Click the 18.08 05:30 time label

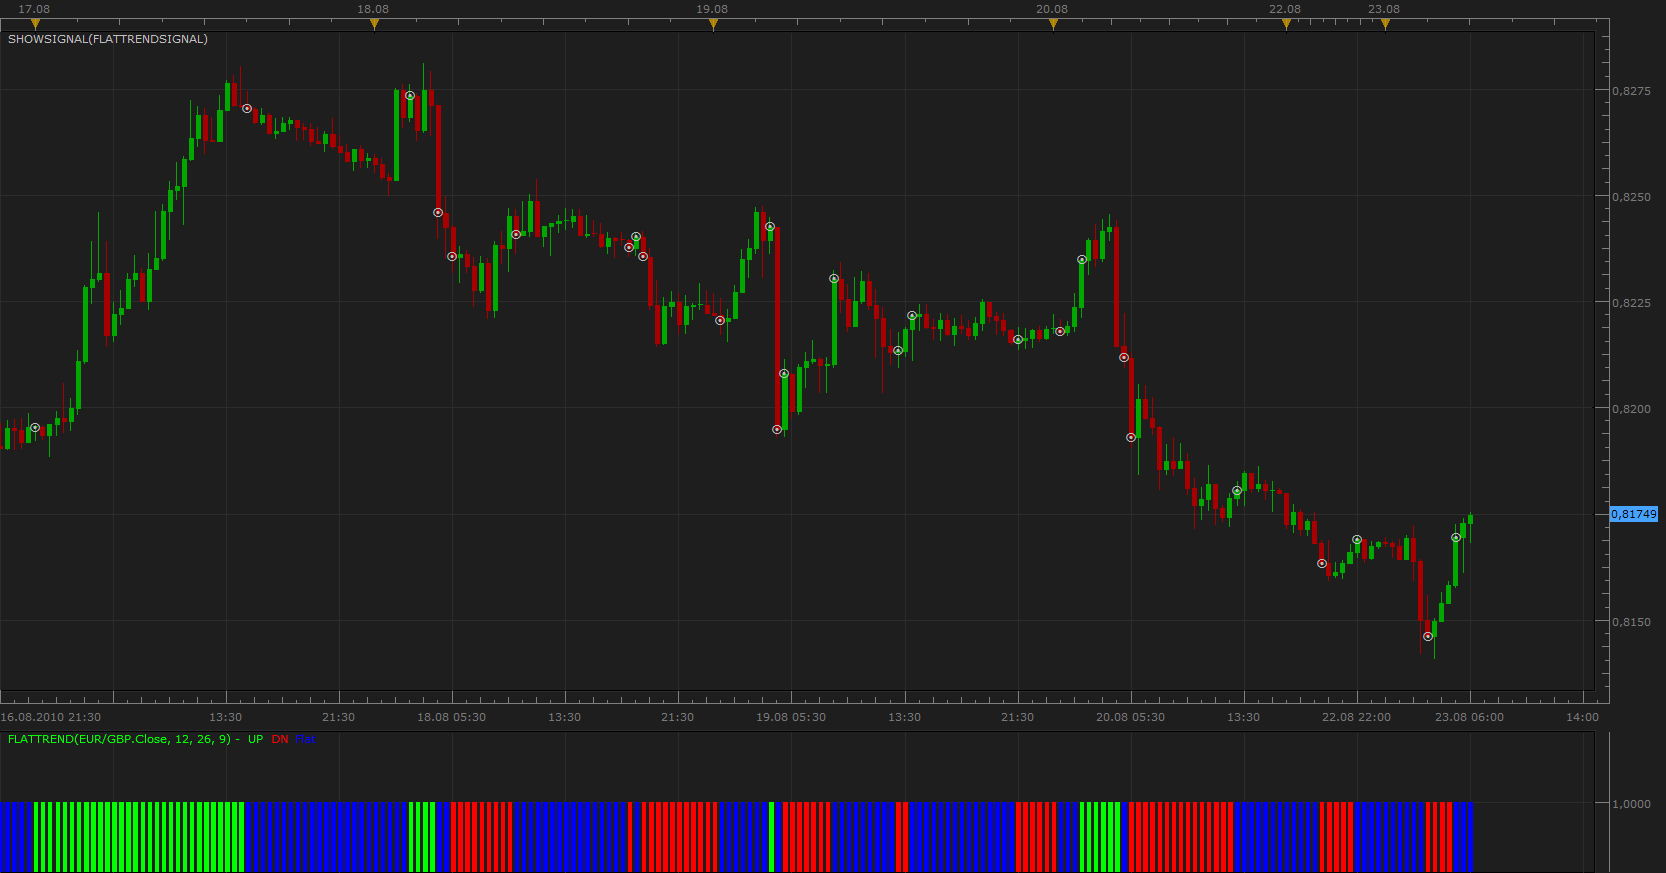tap(451, 717)
